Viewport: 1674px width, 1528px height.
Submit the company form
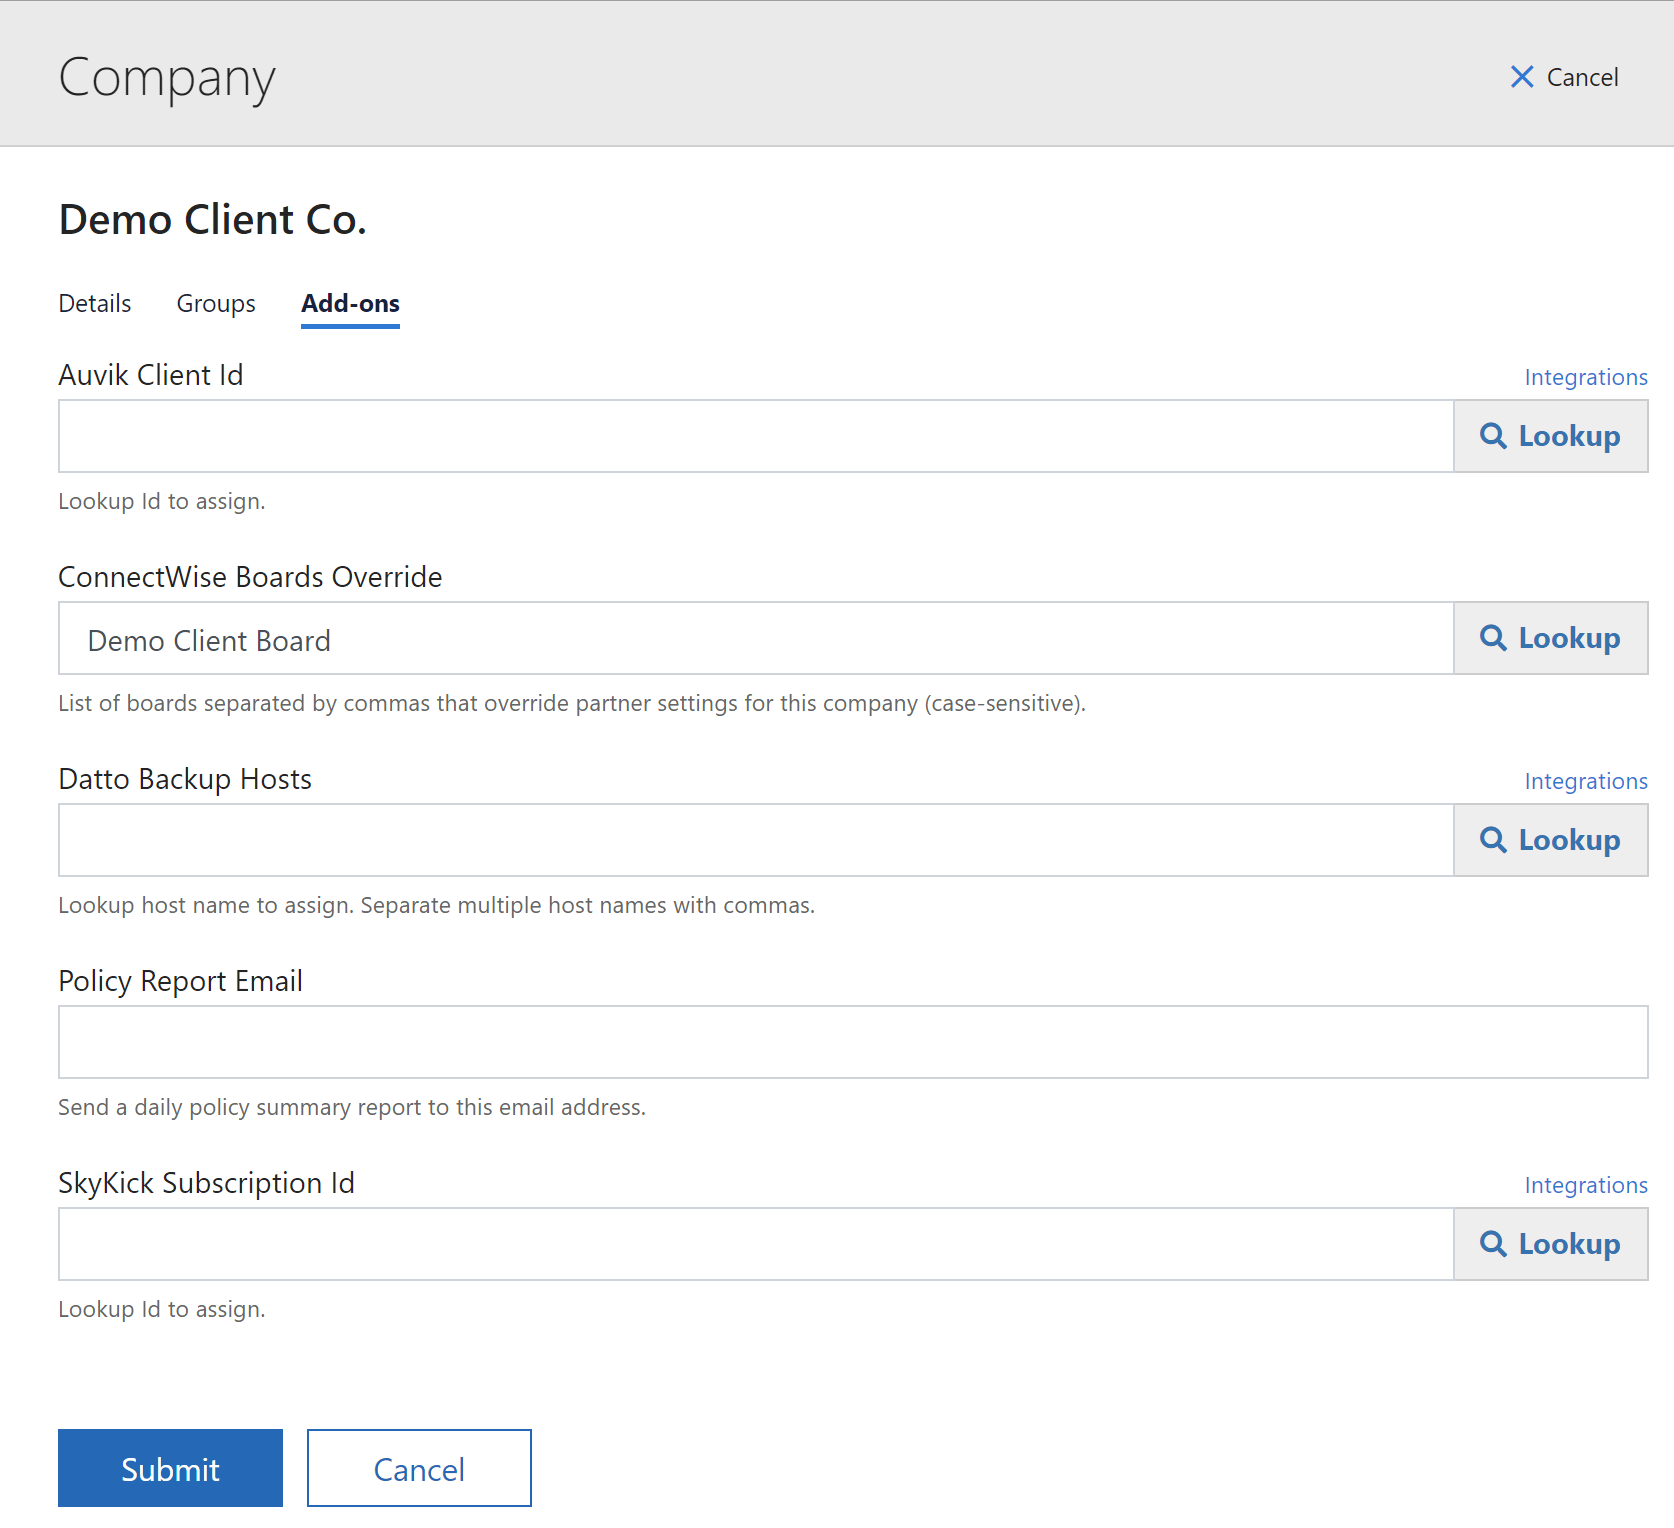(170, 1468)
